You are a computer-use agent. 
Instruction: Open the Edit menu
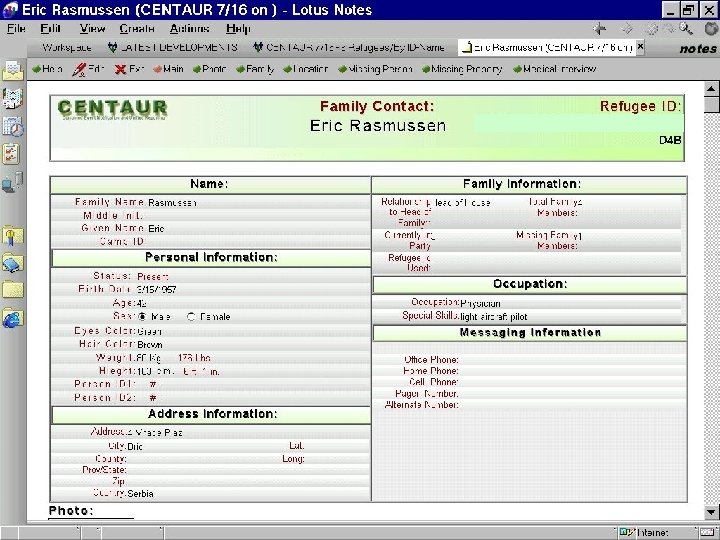50,29
